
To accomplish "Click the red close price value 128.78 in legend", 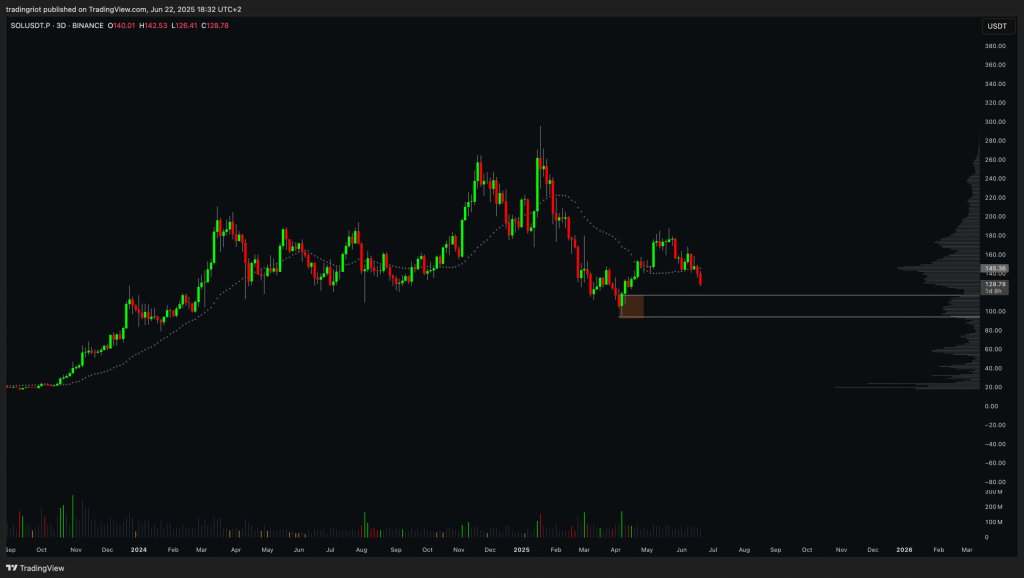I will click(215, 26).
